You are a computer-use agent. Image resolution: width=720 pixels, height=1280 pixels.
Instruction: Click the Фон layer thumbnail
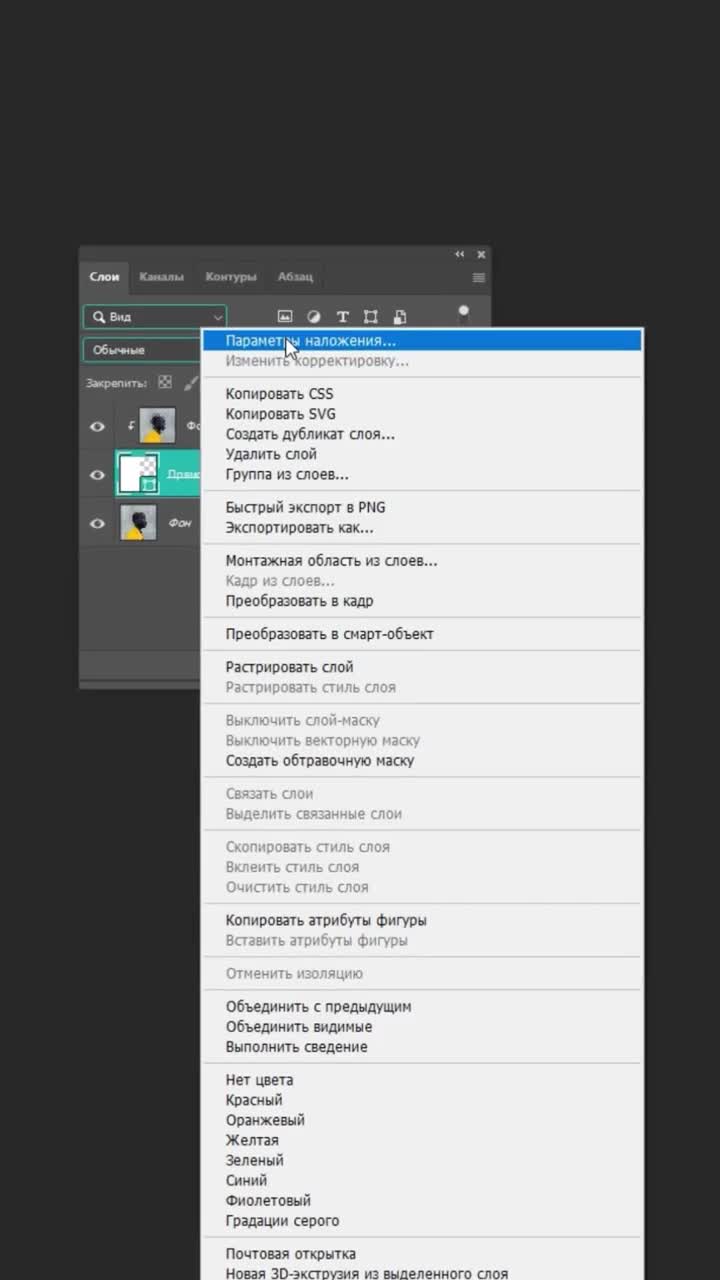tap(138, 523)
